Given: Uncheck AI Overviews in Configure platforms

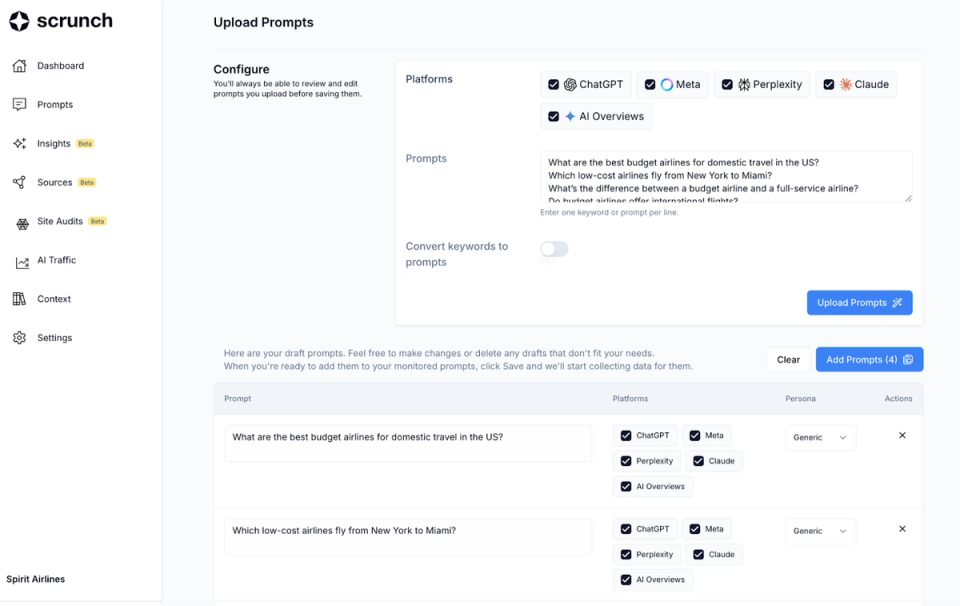Looking at the screenshot, I should click(x=553, y=116).
